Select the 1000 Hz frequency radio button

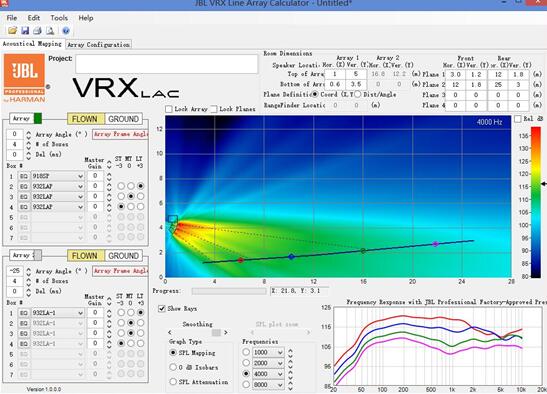click(246, 352)
